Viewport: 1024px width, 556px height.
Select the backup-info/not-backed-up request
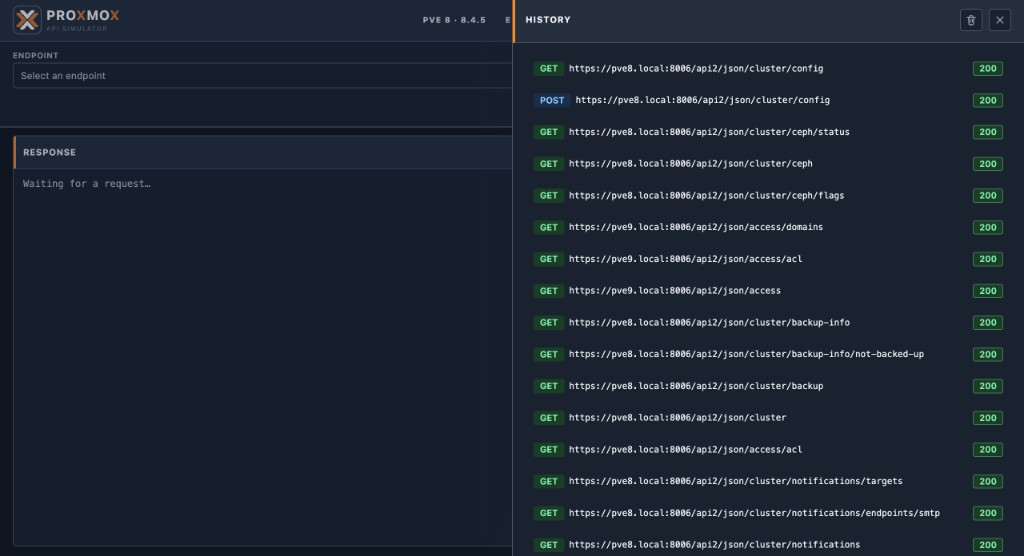point(768,354)
